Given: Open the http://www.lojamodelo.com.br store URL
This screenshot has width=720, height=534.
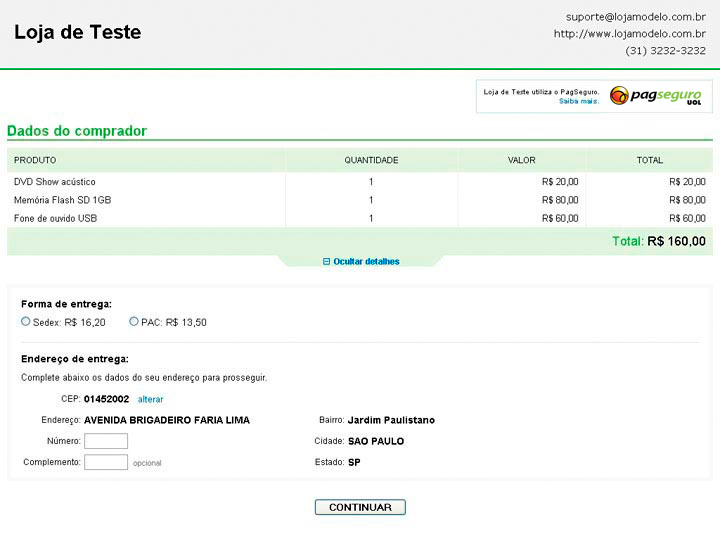Looking at the screenshot, I should (x=630, y=33).
